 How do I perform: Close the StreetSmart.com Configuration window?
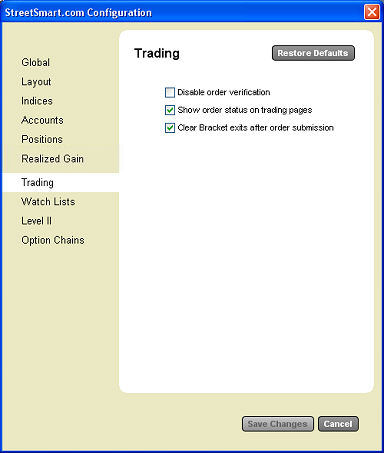372,12
